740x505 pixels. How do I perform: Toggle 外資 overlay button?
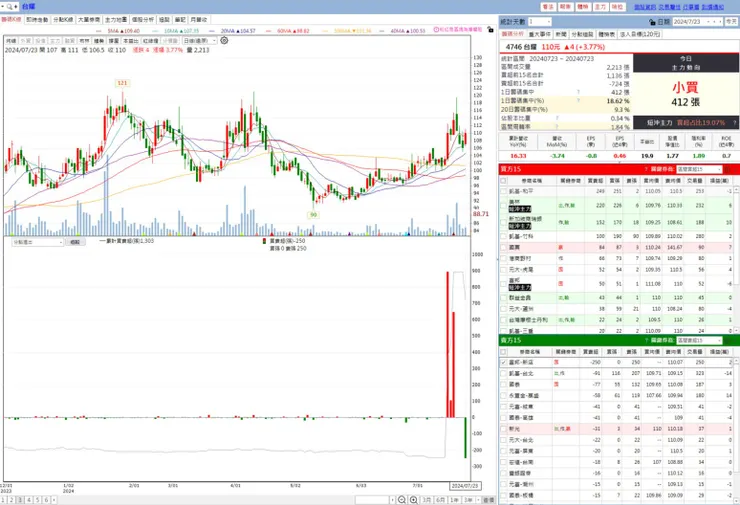pyautogui.click(x=25, y=41)
